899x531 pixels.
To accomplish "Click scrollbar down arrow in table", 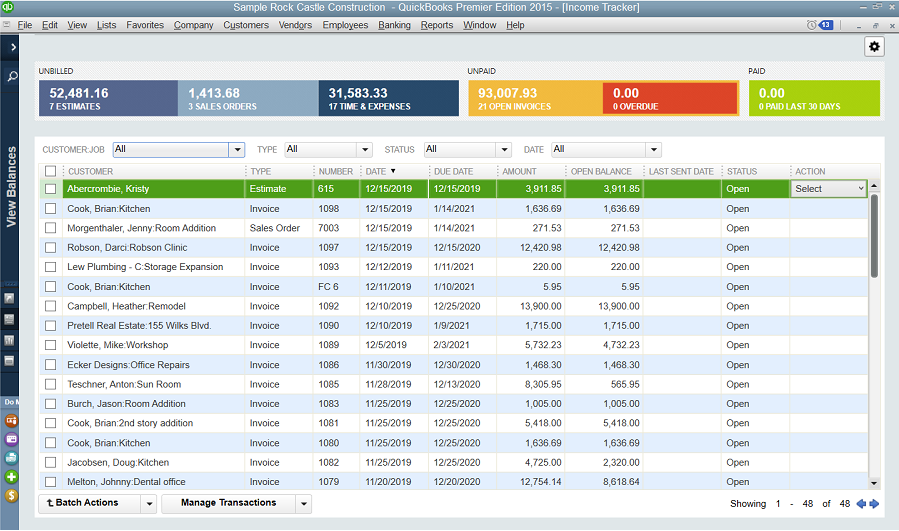I will click(x=874, y=483).
